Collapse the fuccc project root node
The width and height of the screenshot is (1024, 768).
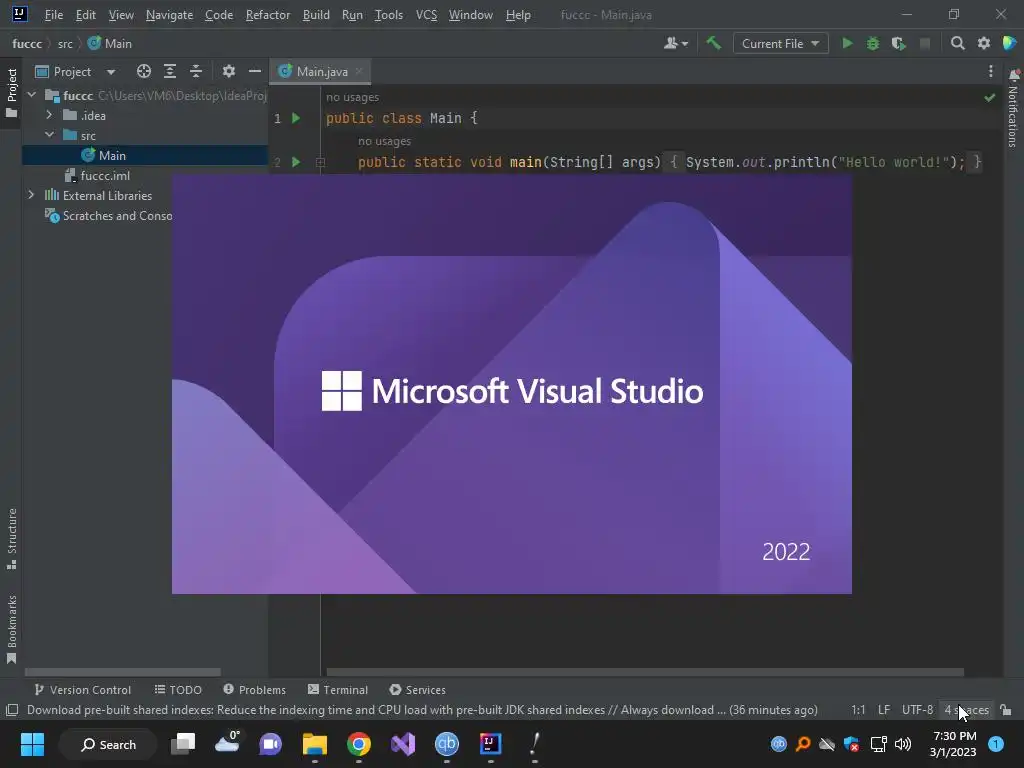point(31,95)
